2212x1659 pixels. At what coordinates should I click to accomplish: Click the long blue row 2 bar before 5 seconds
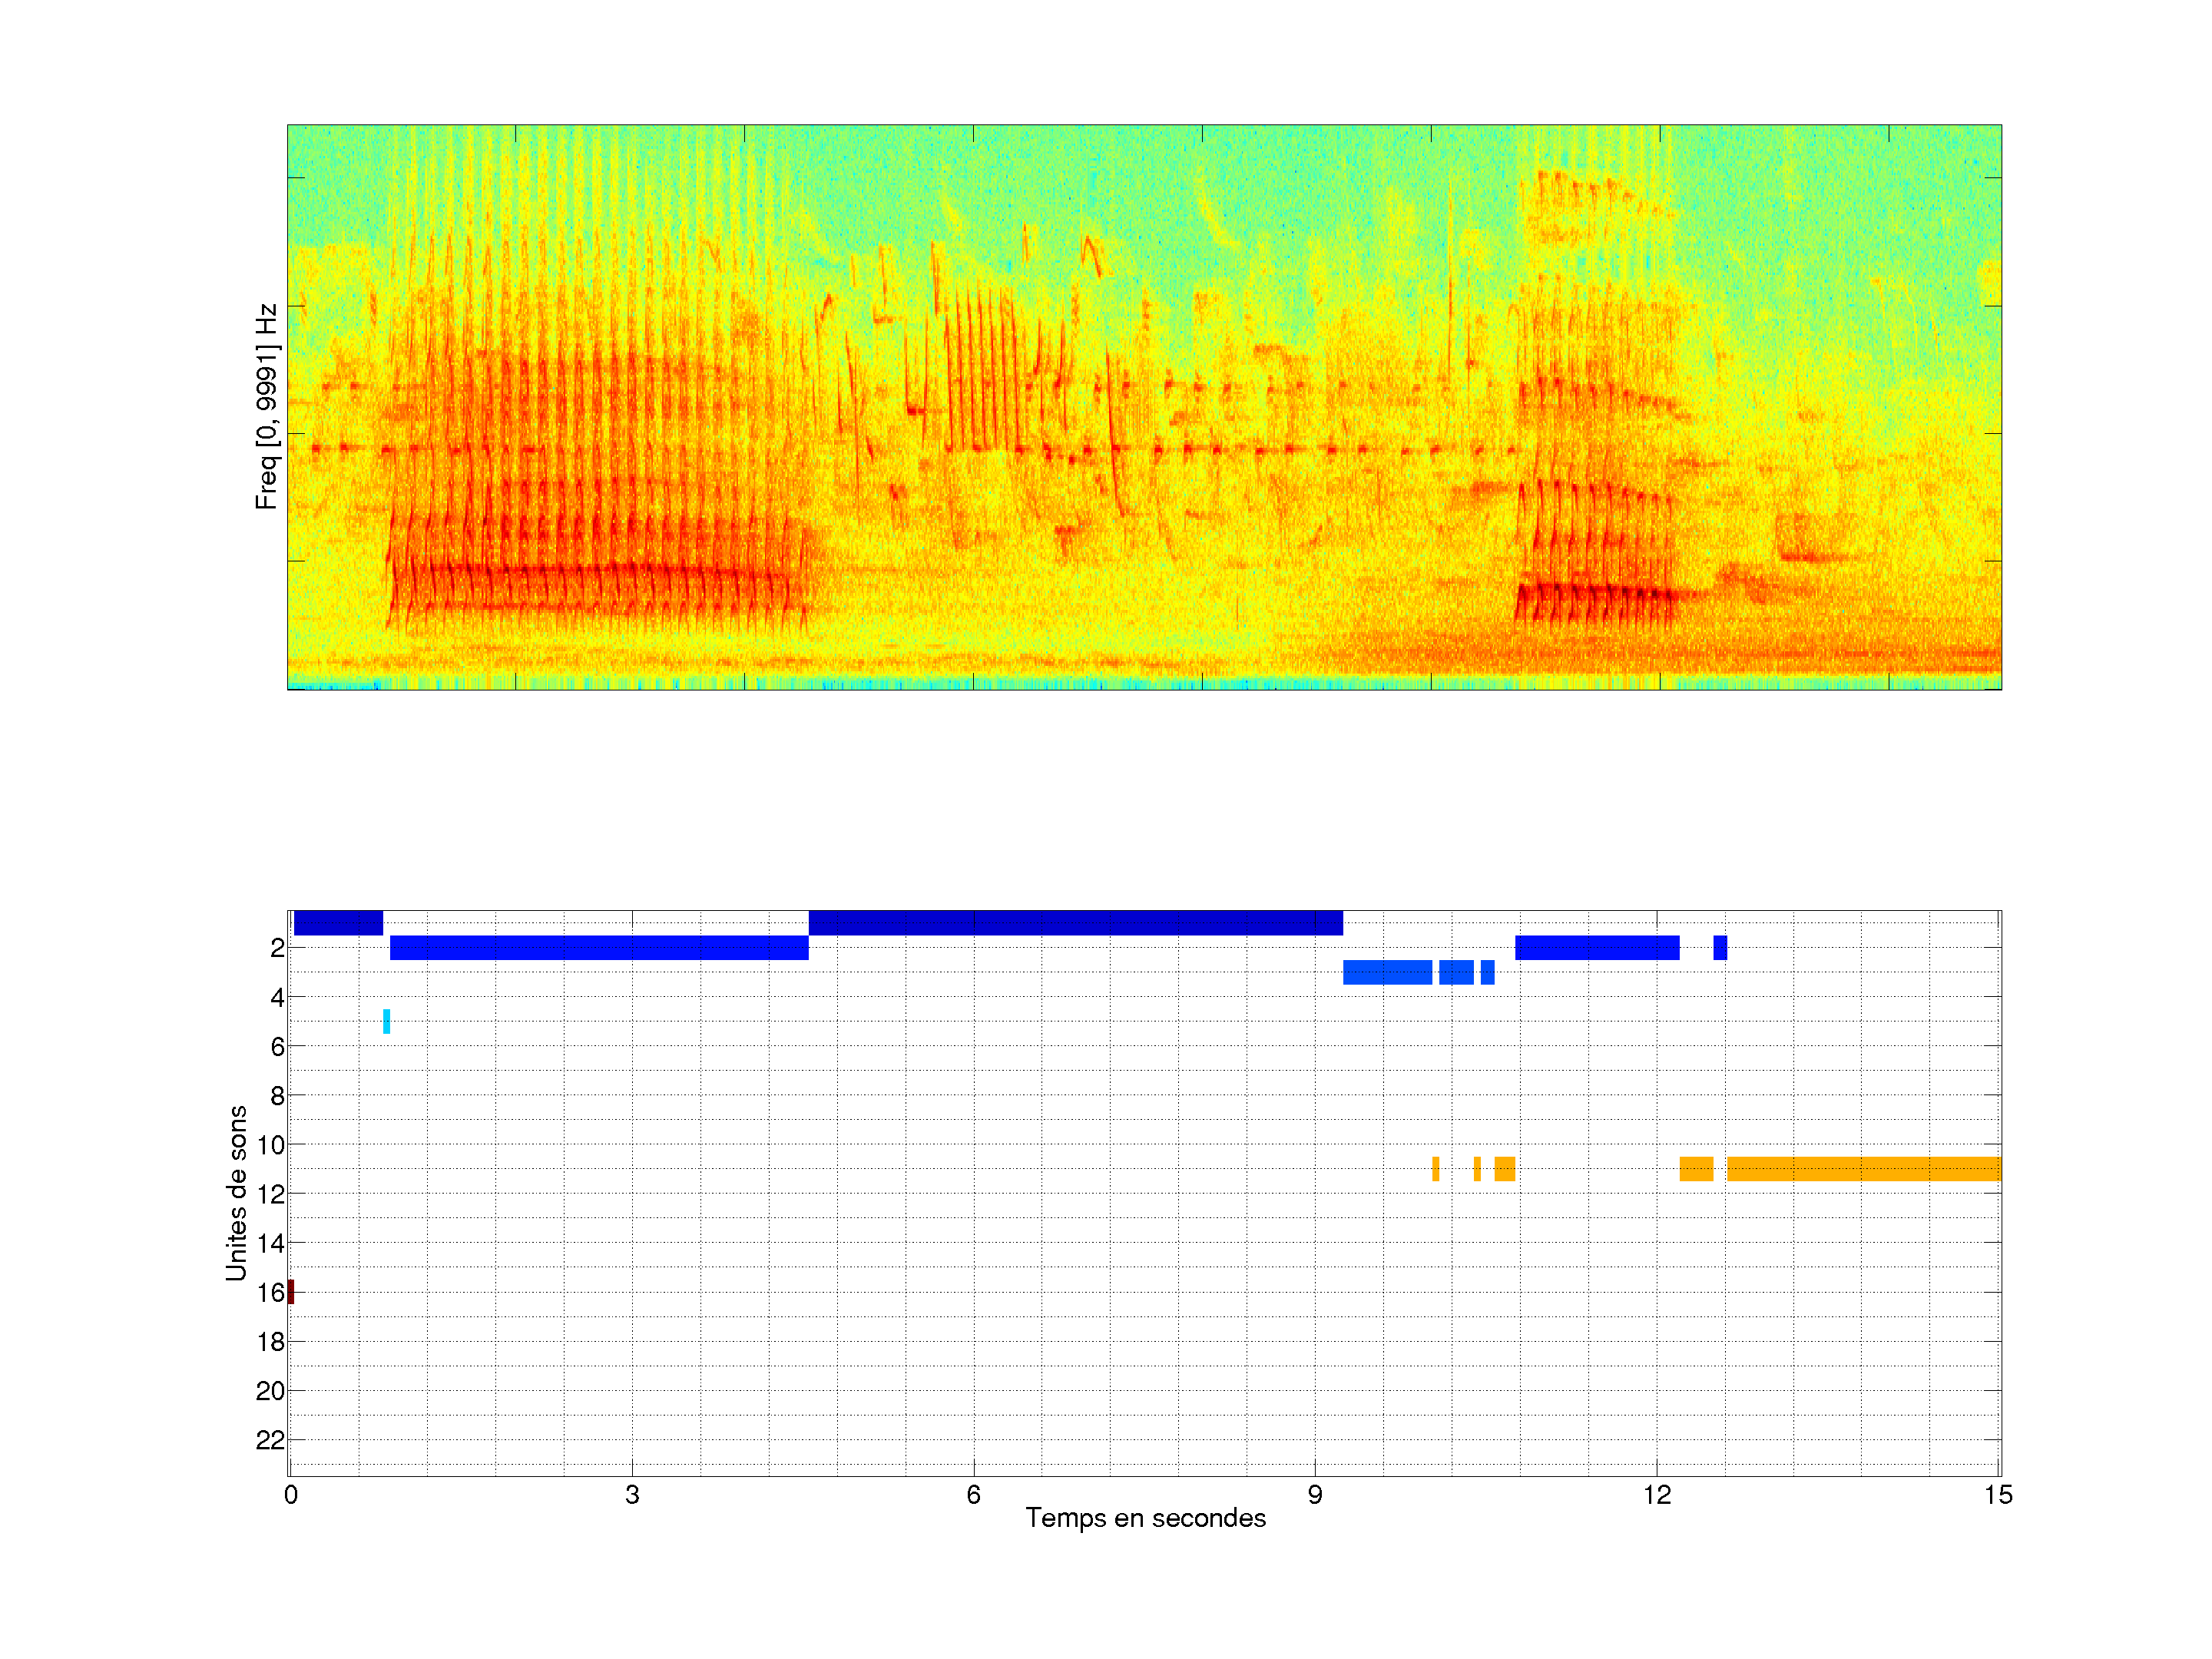[x=599, y=947]
